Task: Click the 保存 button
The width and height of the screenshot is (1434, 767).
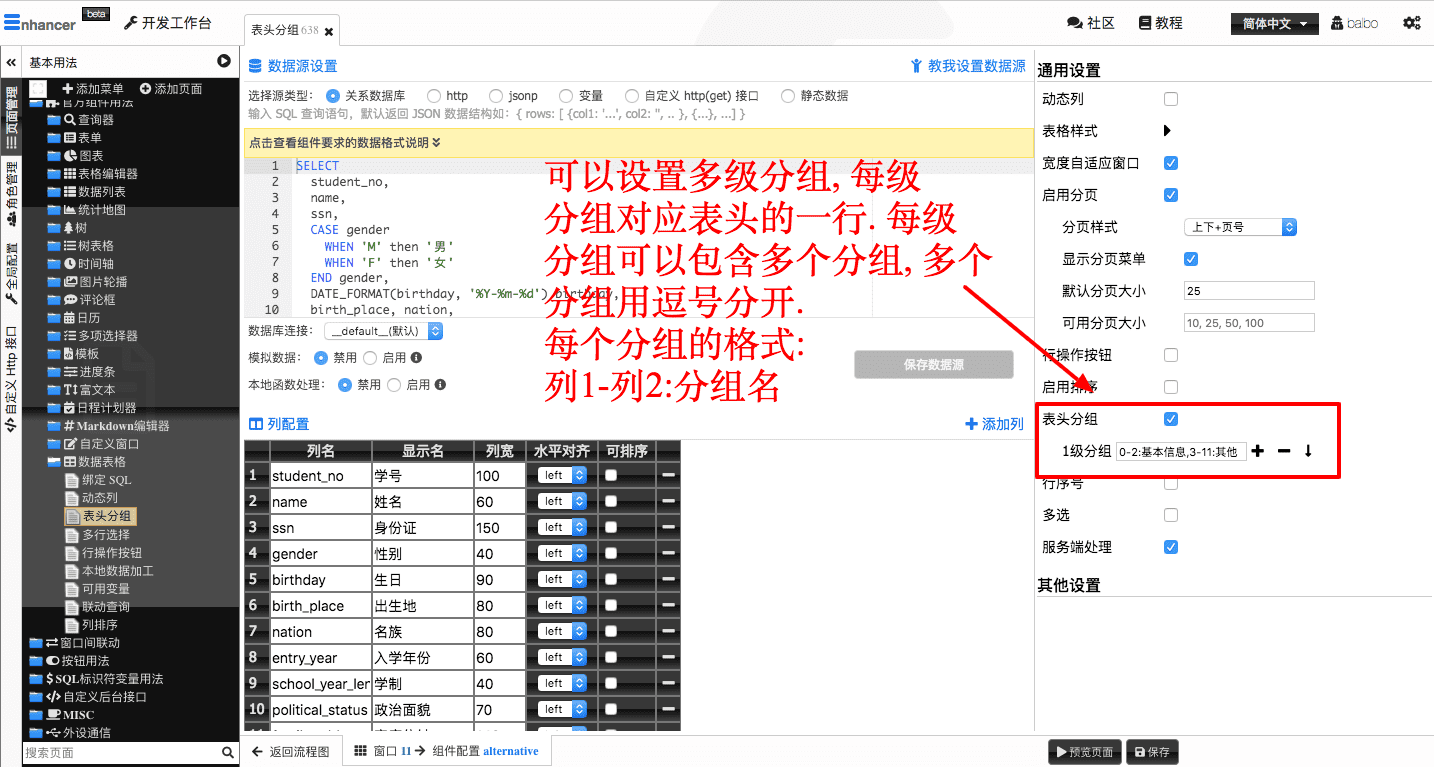Action: click(1151, 752)
